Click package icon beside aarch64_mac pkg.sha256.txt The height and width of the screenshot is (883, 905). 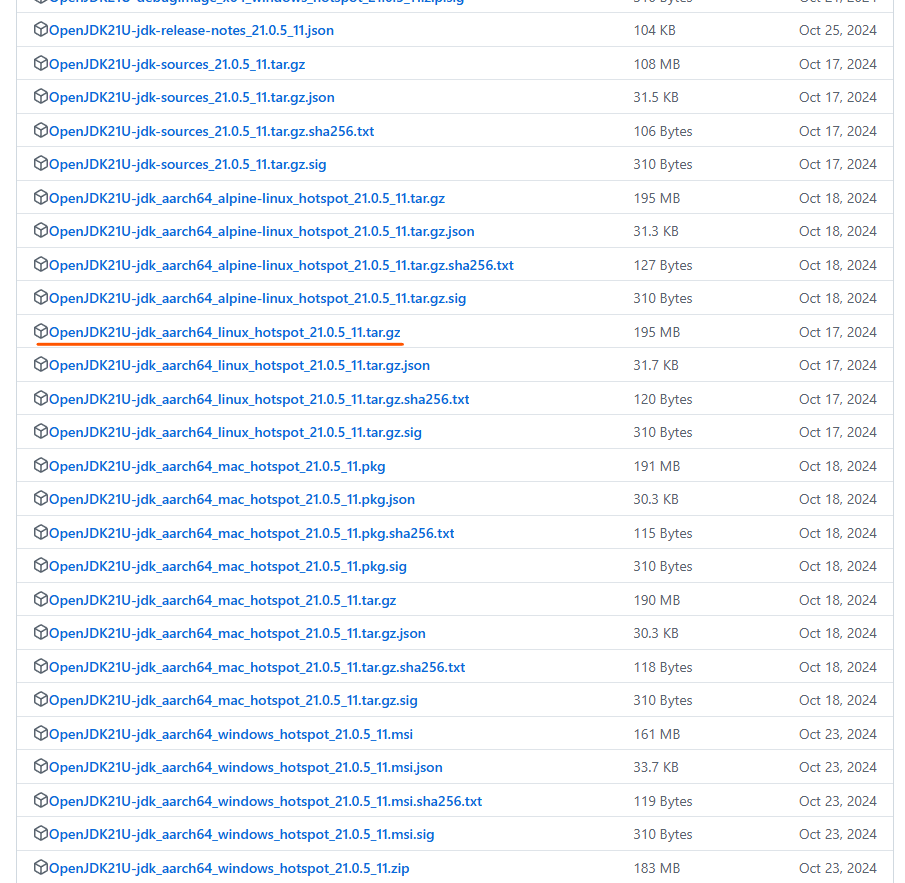40,532
